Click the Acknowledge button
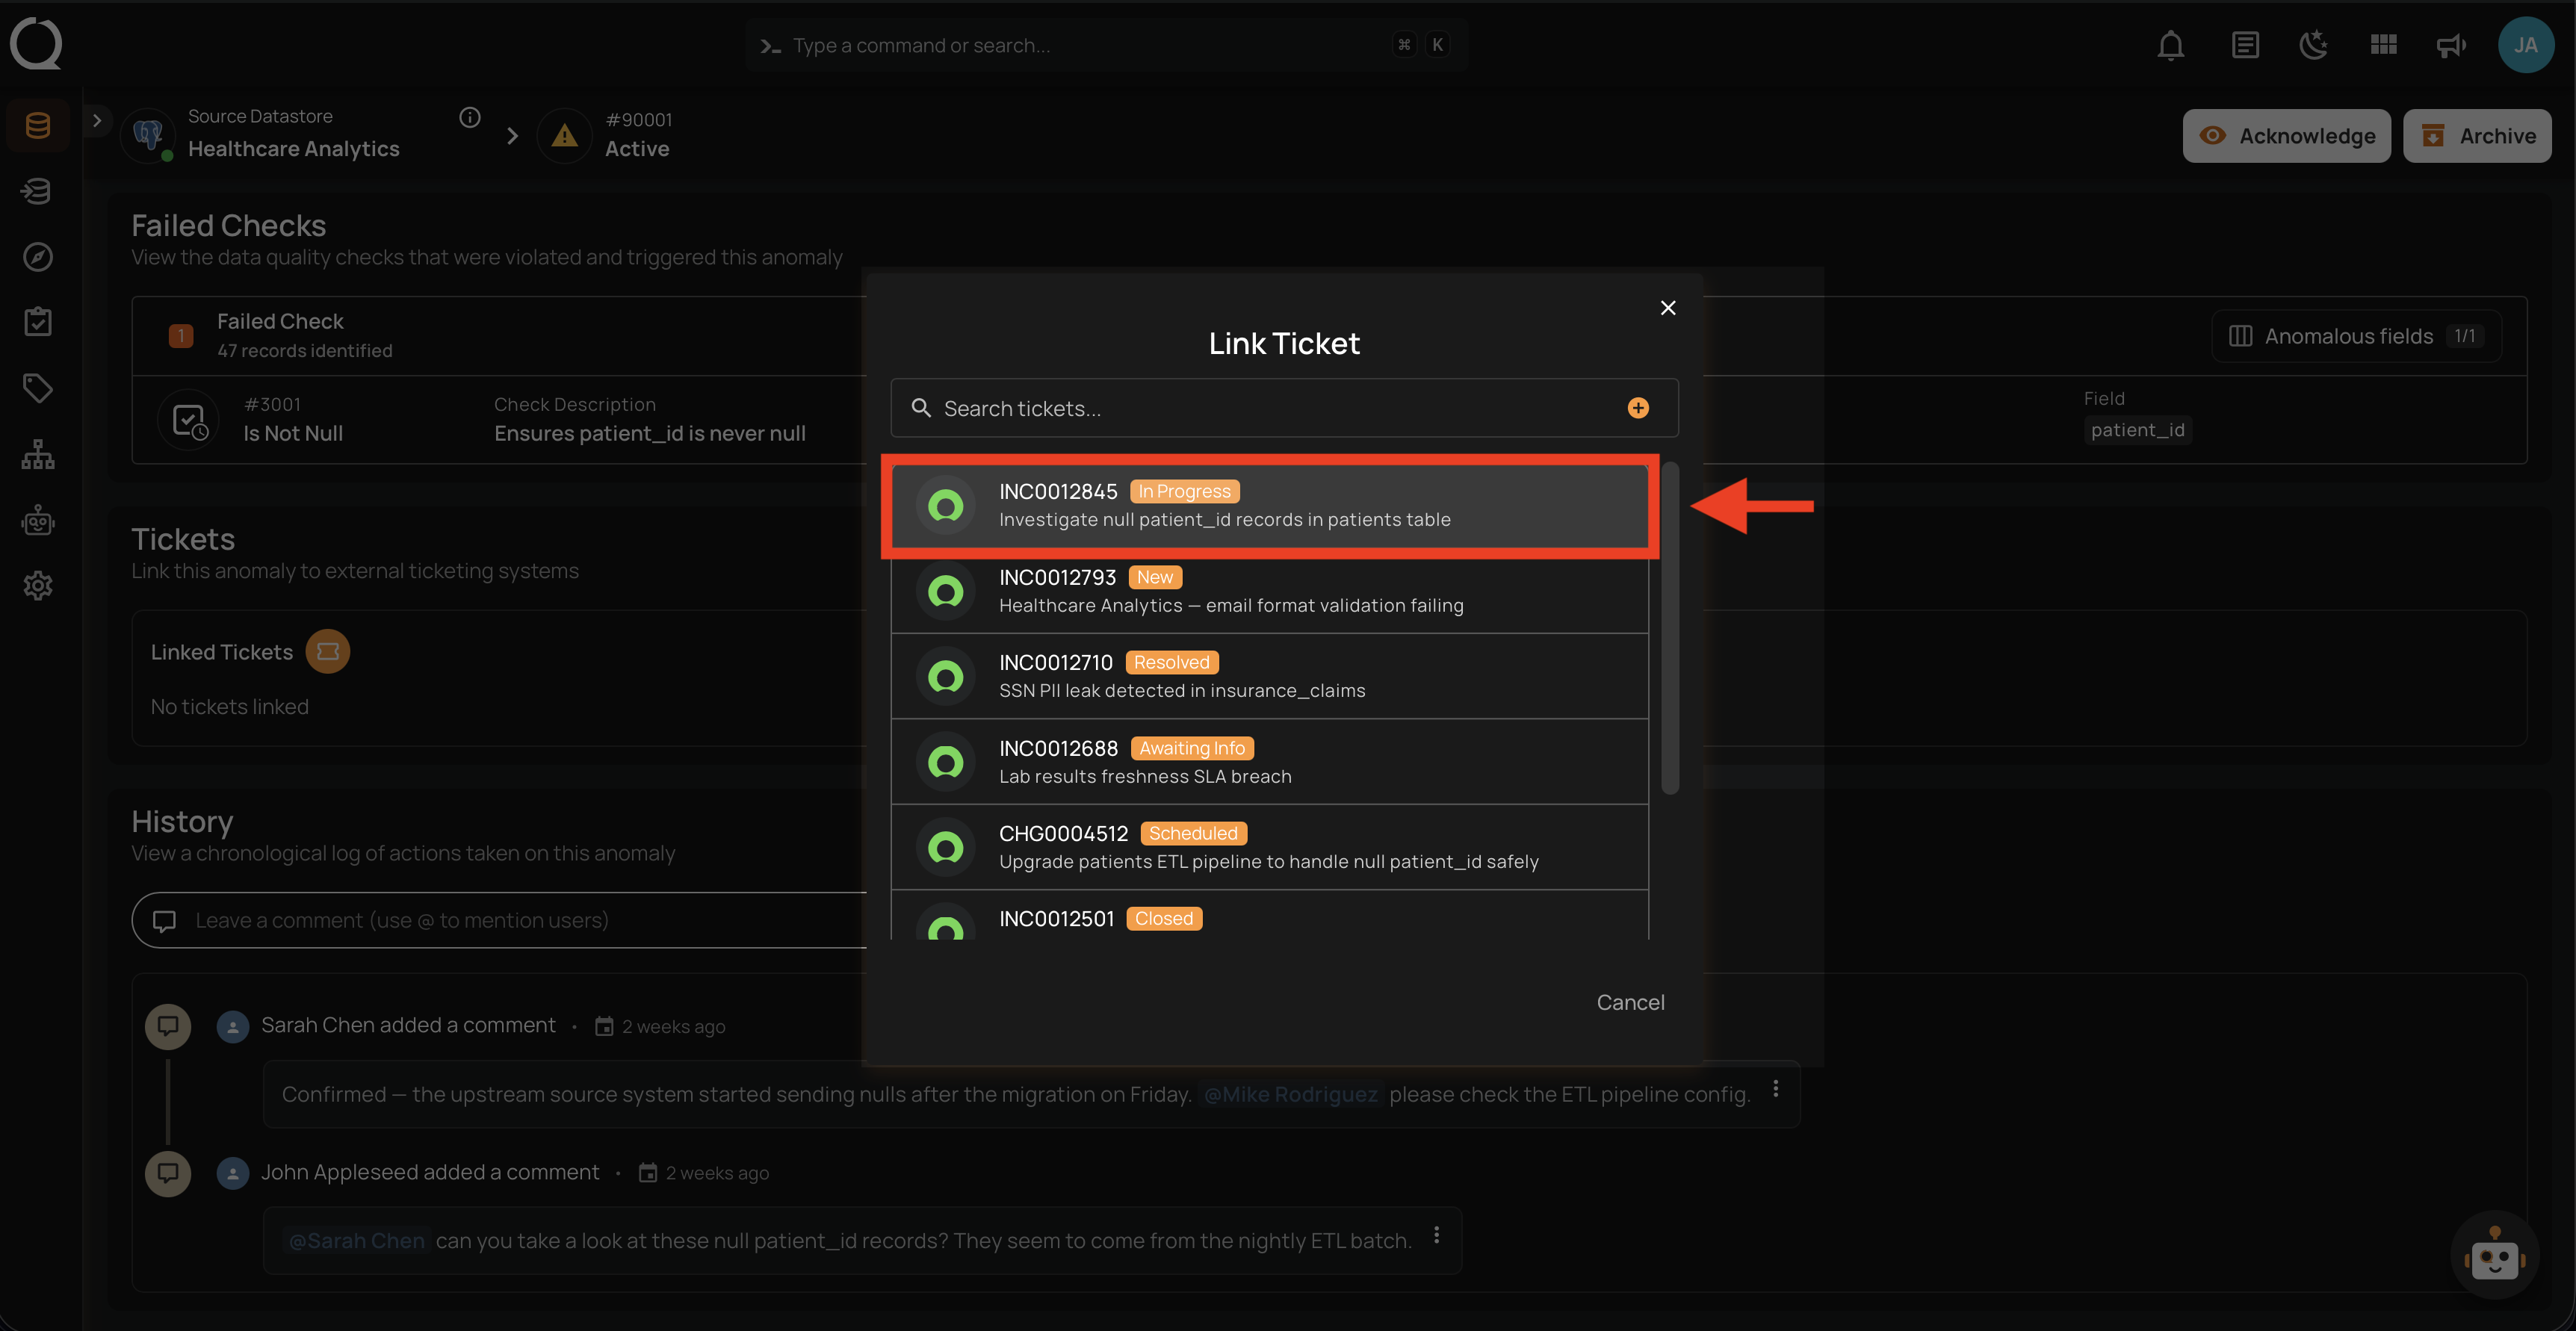2576x1331 pixels. tap(2286, 136)
